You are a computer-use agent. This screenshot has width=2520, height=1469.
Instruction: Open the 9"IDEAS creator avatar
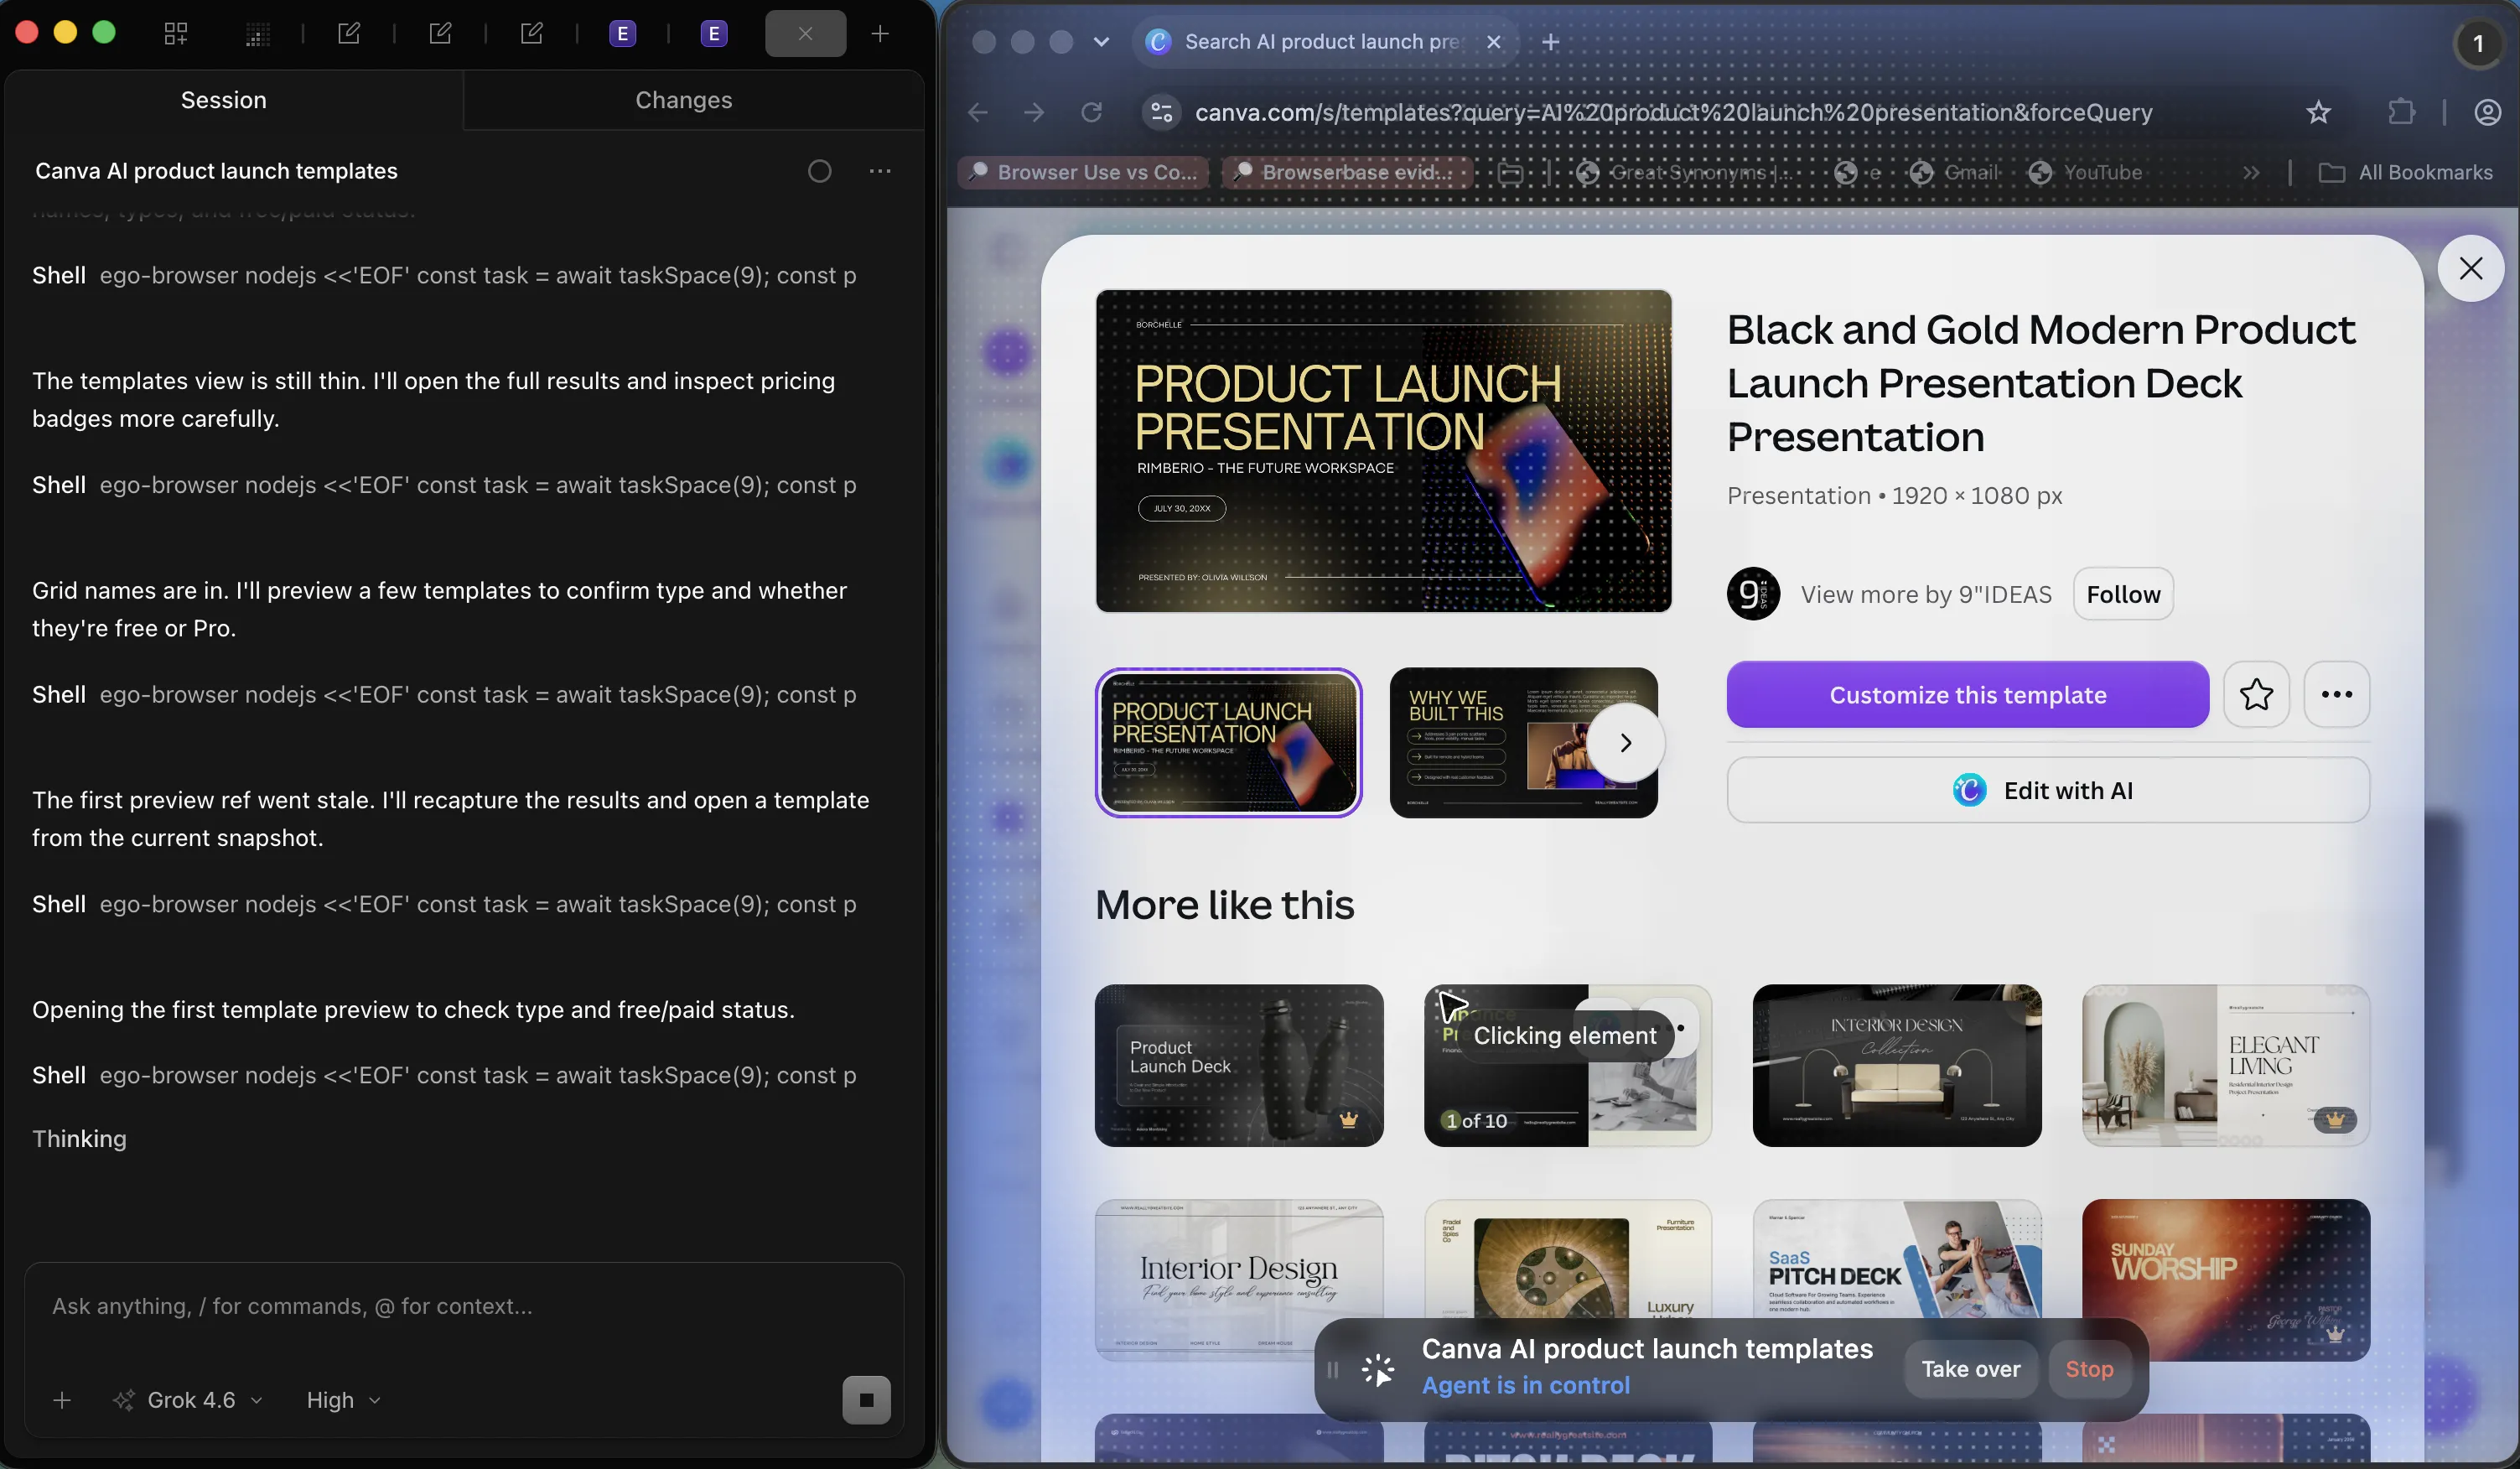(x=1753, y=594)
